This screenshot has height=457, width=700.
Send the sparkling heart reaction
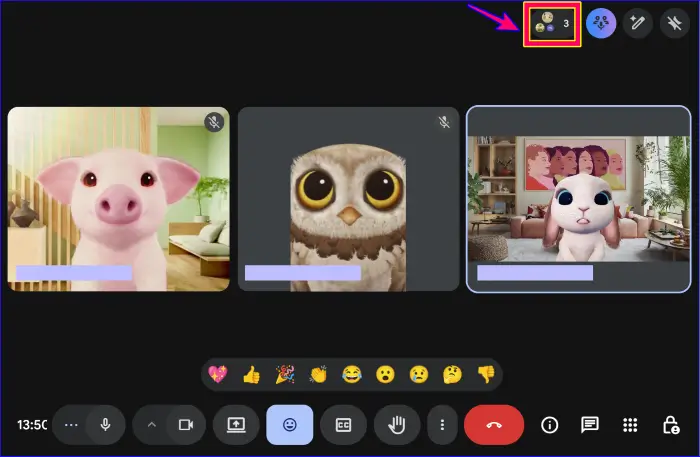218,374
